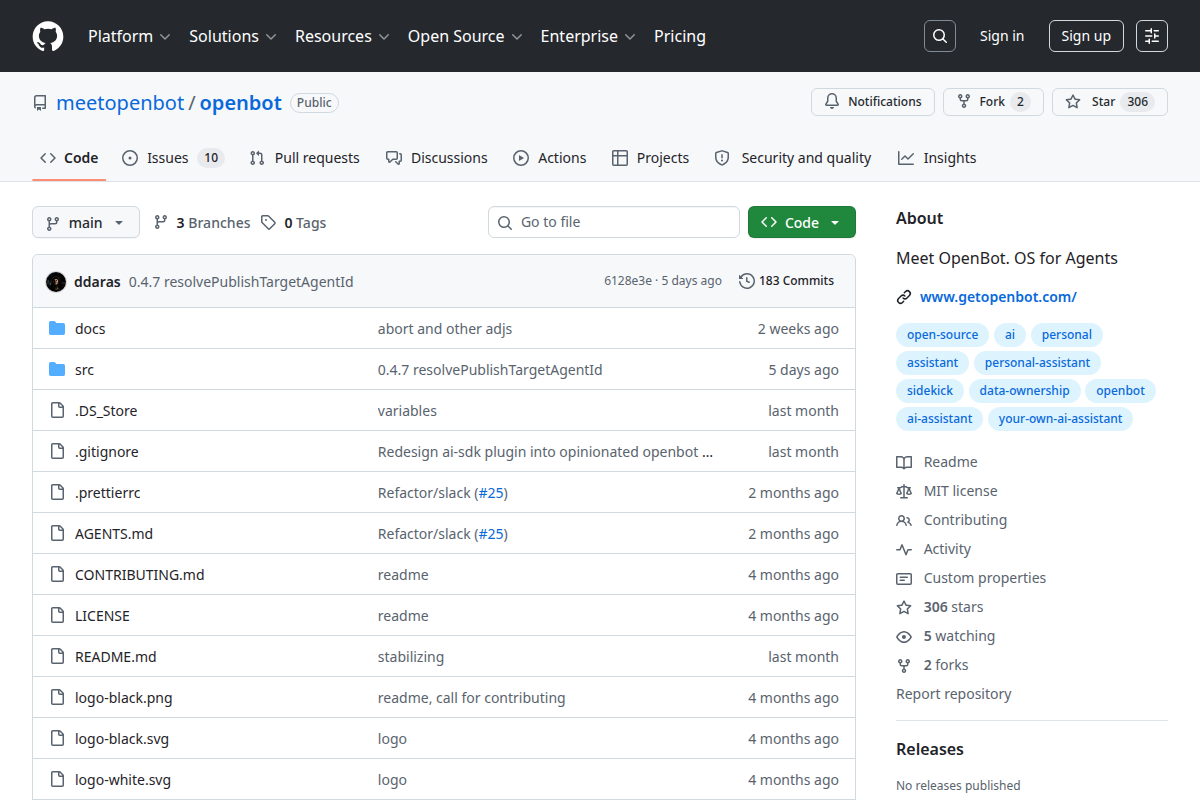
Task: Click Report repository link
Action: [x=954, y=694]
